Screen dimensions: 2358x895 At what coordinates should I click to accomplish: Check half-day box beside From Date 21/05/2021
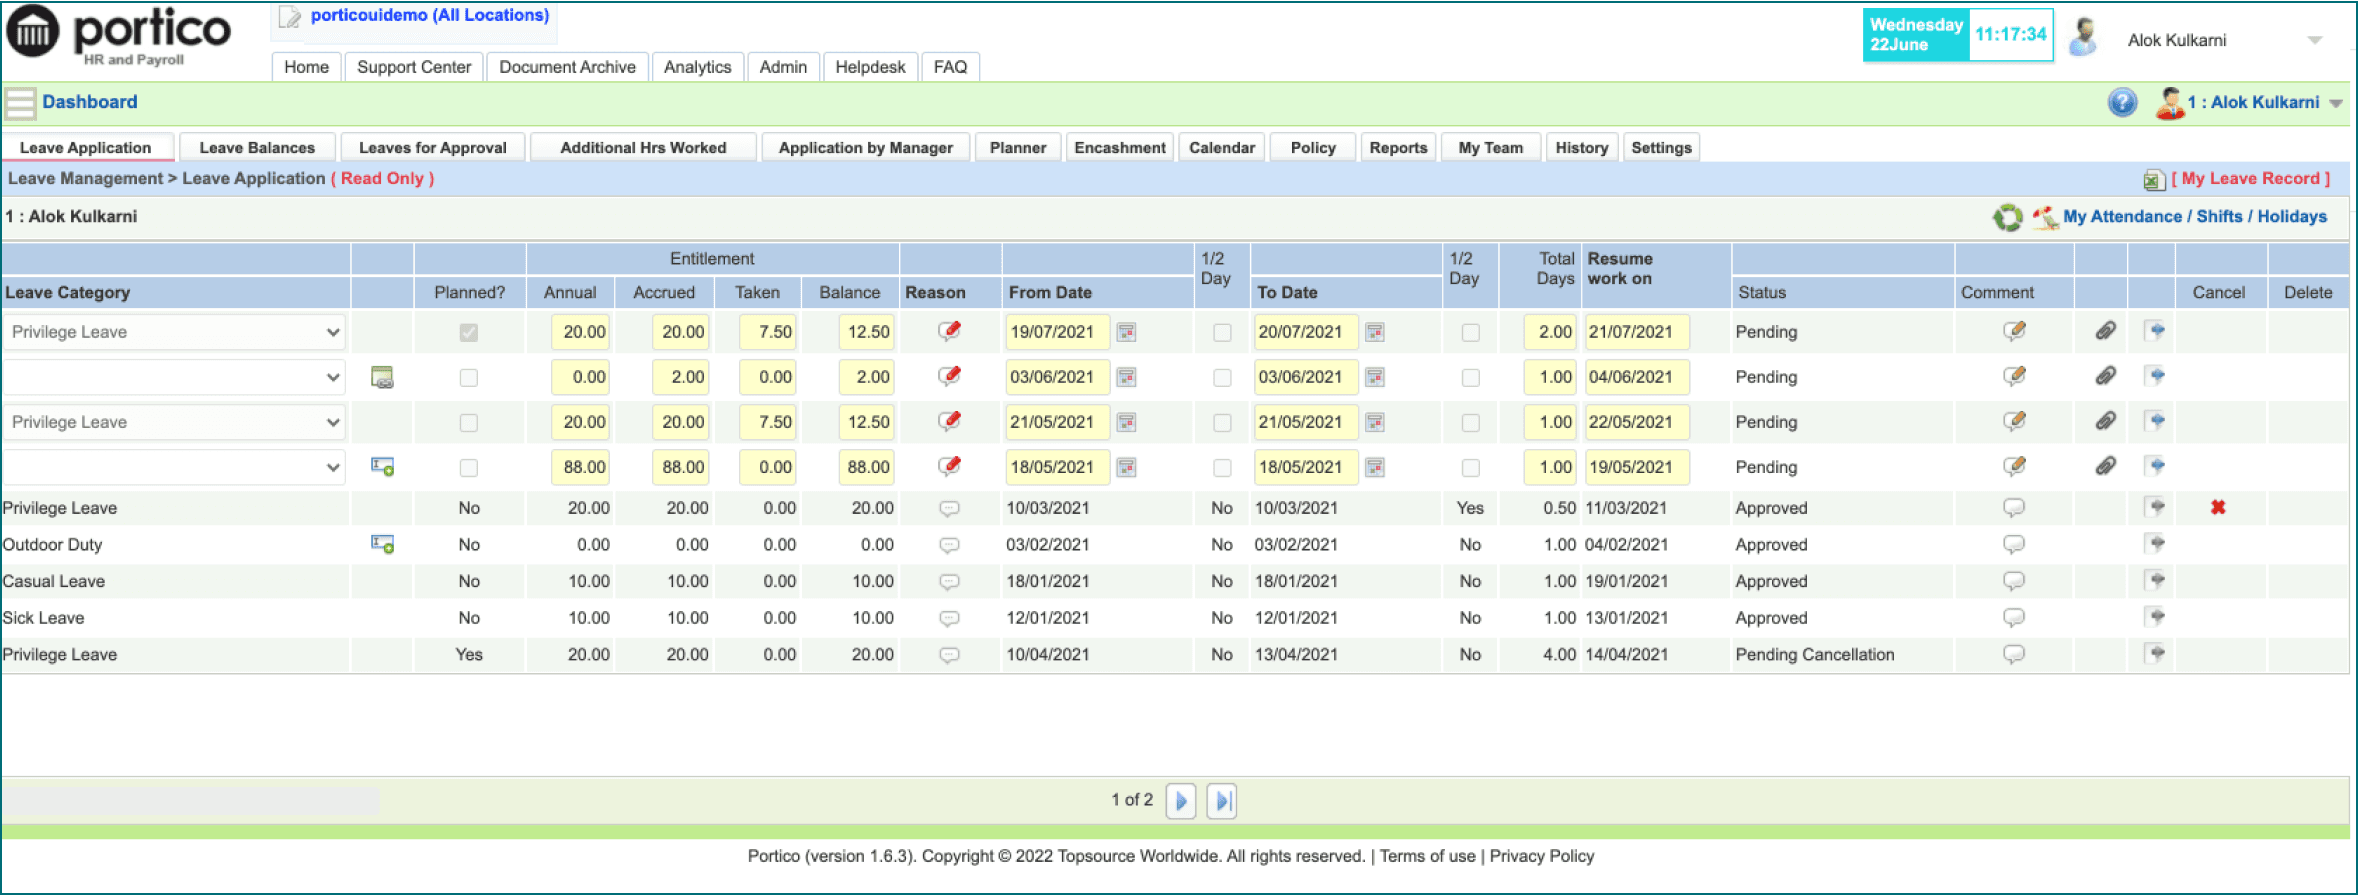point(1222,423)
